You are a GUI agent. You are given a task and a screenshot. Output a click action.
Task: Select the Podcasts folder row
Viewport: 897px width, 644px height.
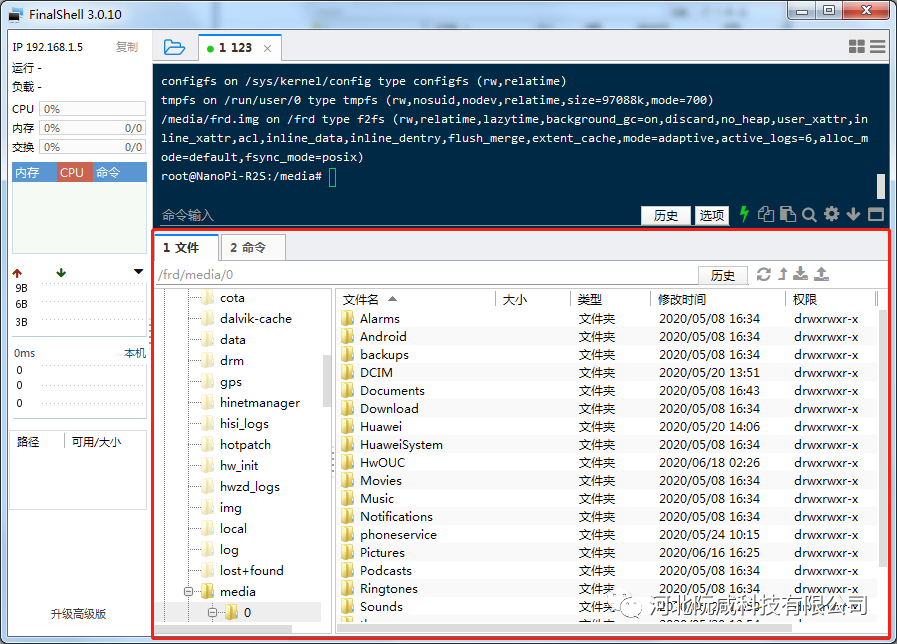[606, 571]
